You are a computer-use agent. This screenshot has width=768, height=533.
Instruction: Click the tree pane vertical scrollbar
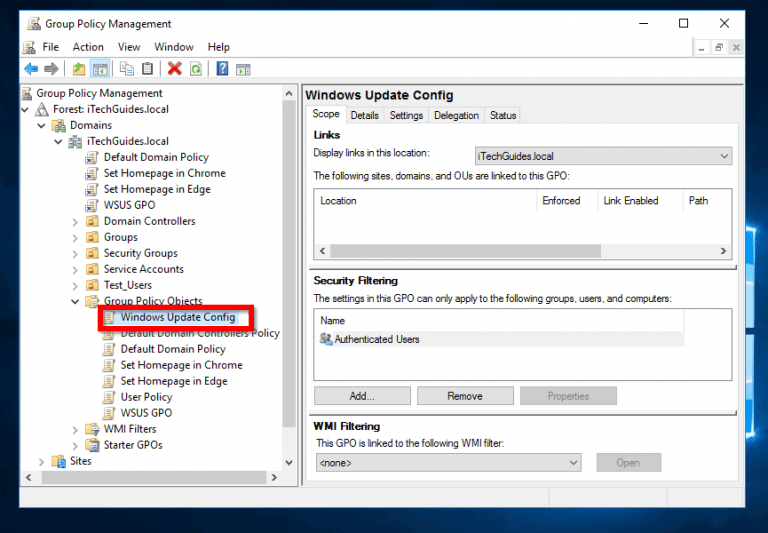289,265
